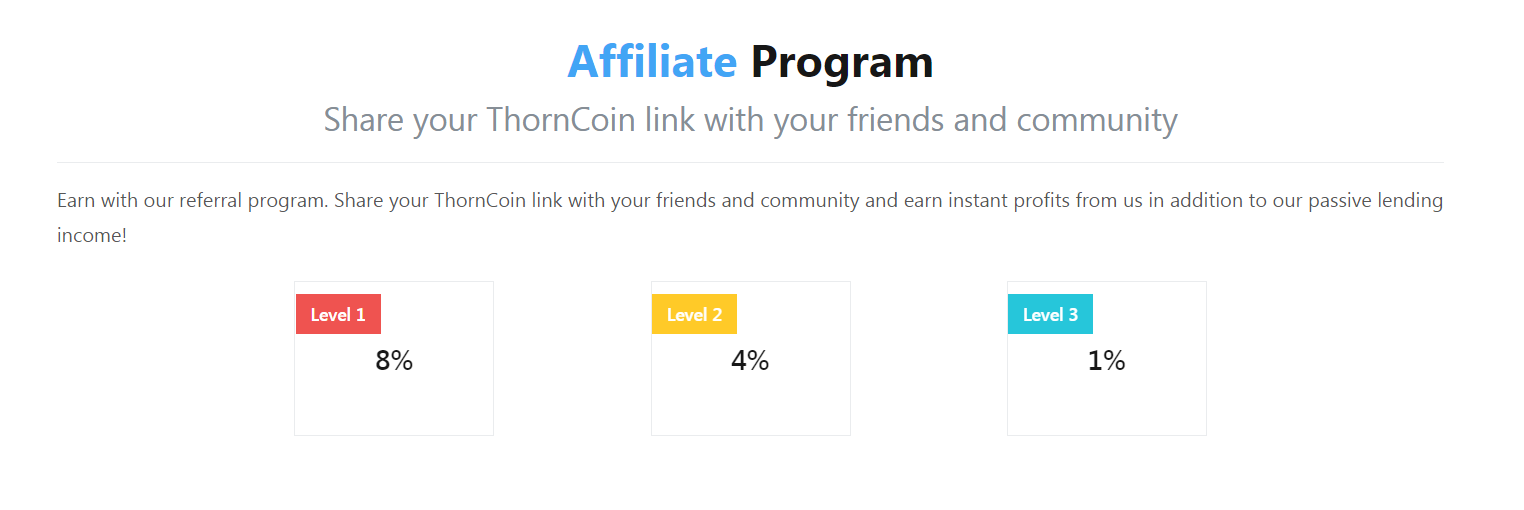Viewport: 1524px width, 510px height.
Task: Click the referral program description paragraph
Action: coord(750,218)
